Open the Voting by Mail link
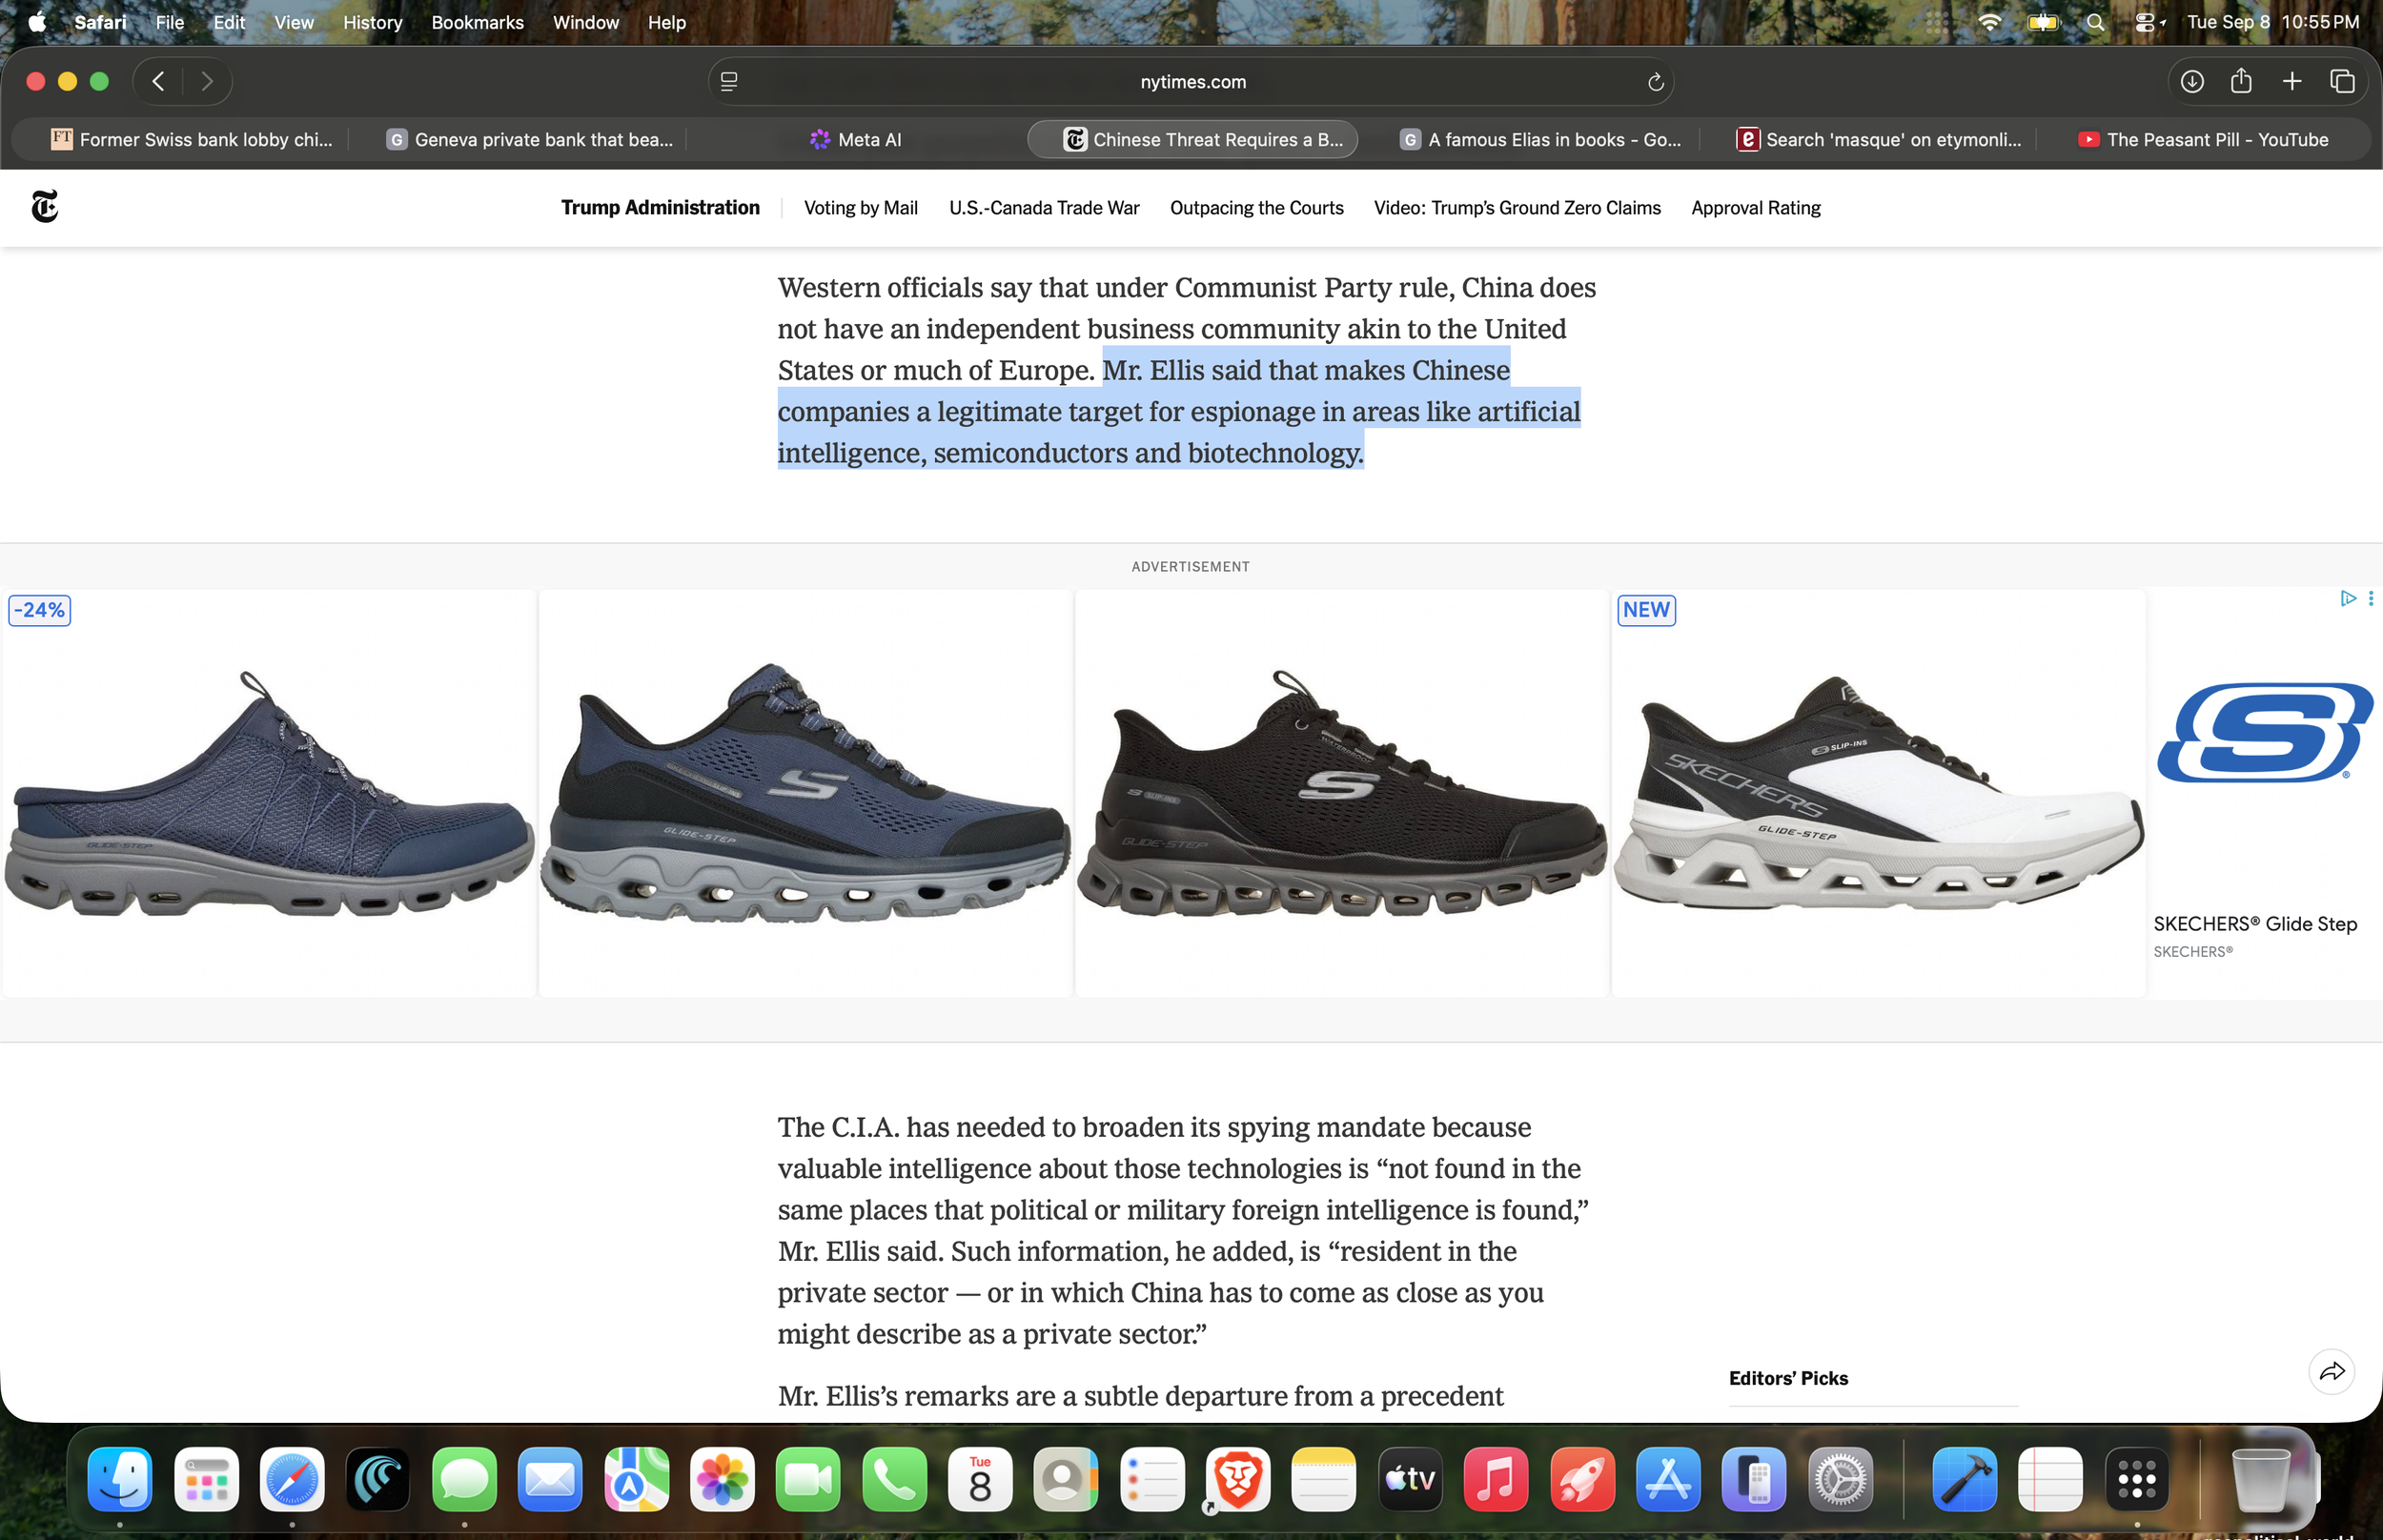2383x1540 pixels. (x=860, y=208)
